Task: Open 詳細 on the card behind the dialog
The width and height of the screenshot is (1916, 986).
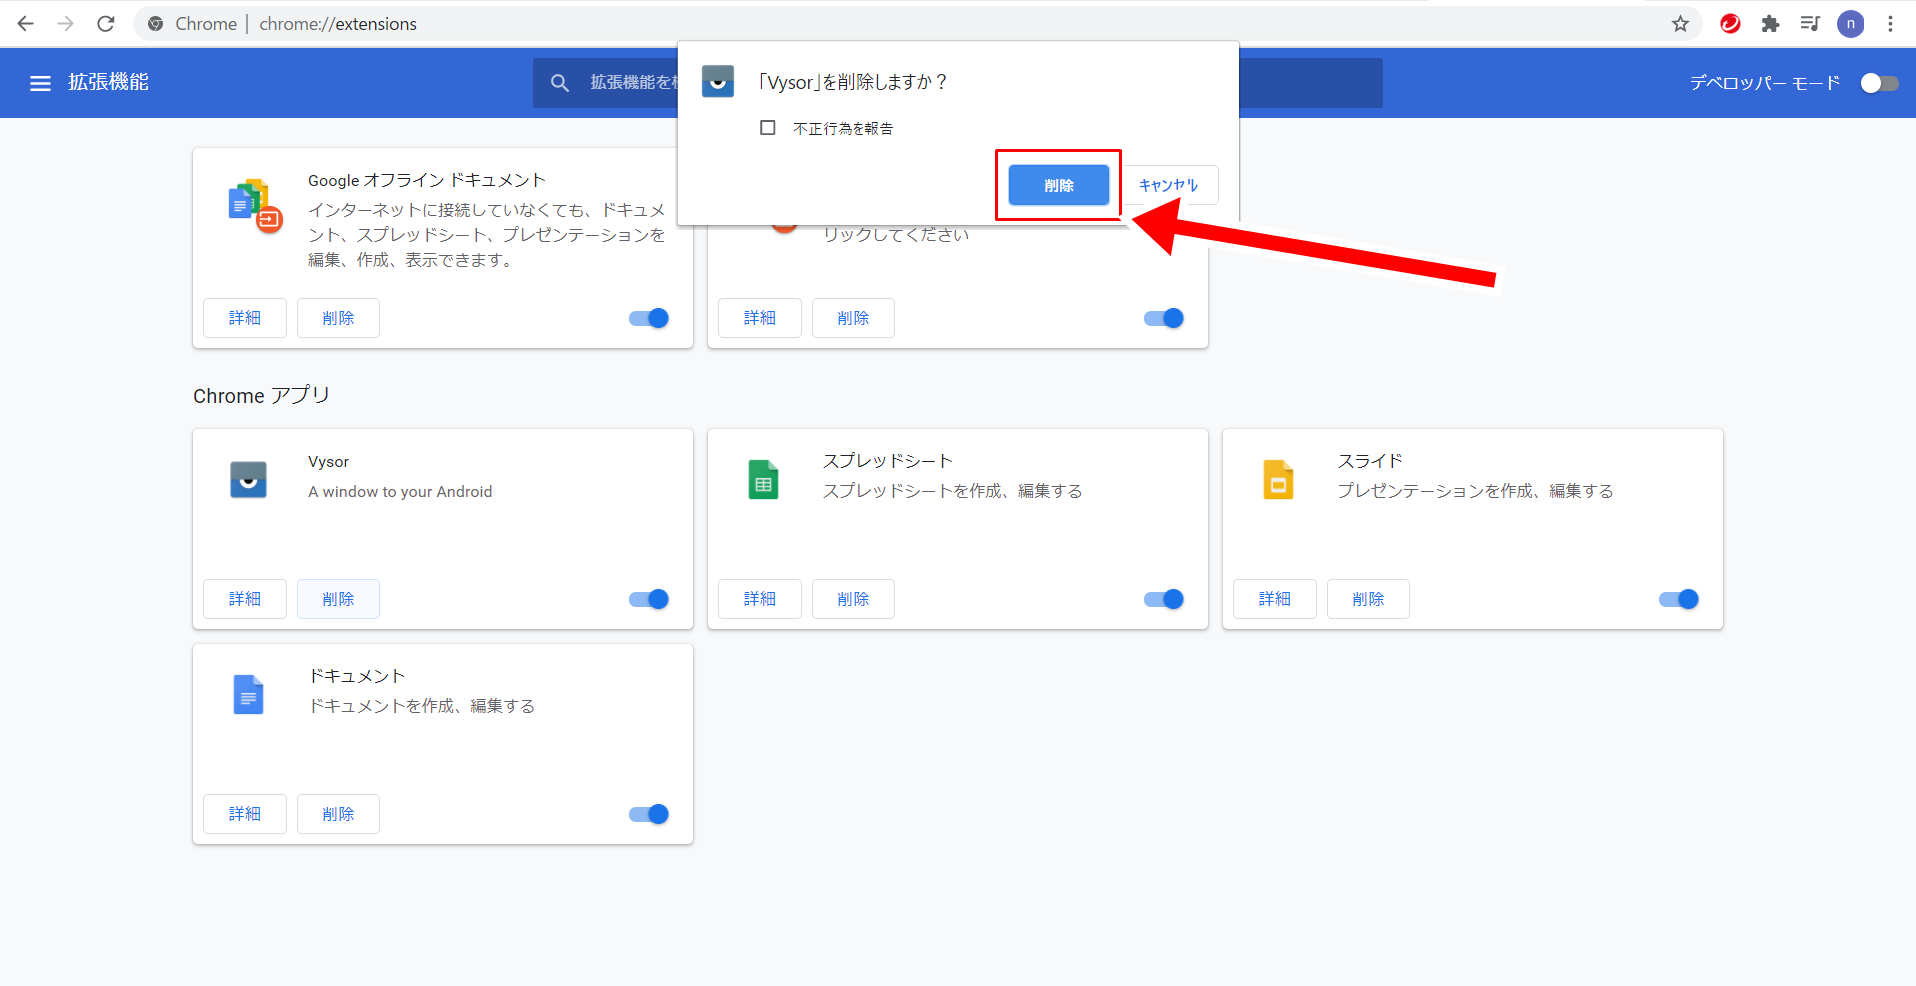Action: (x=760, y=318)
